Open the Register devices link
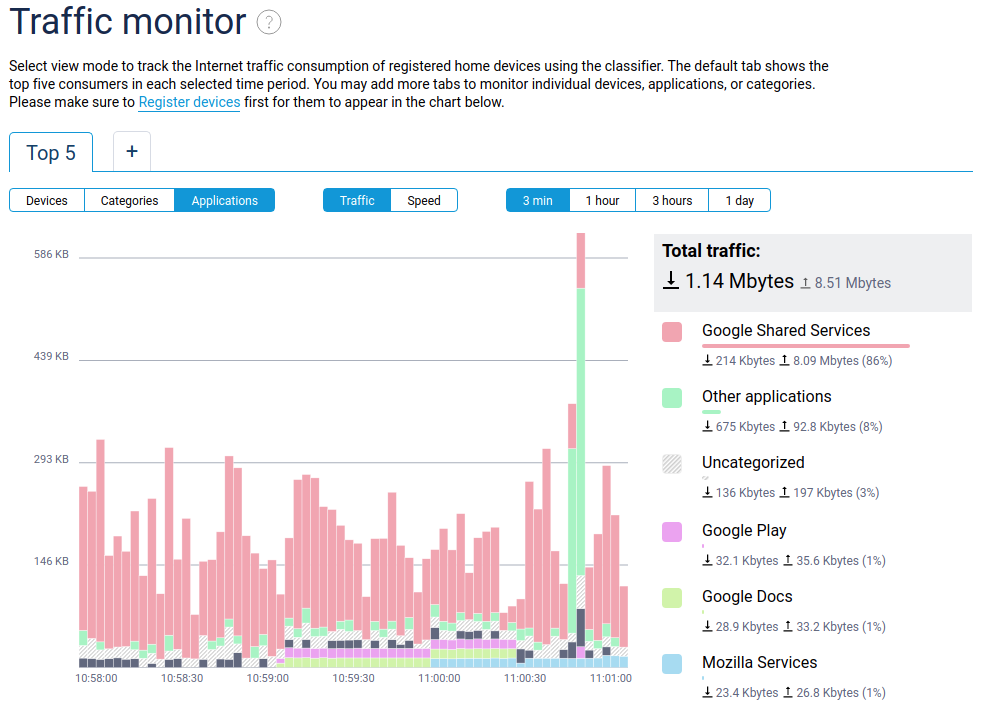This screenshot has height=711, width=981. [189, 102]
